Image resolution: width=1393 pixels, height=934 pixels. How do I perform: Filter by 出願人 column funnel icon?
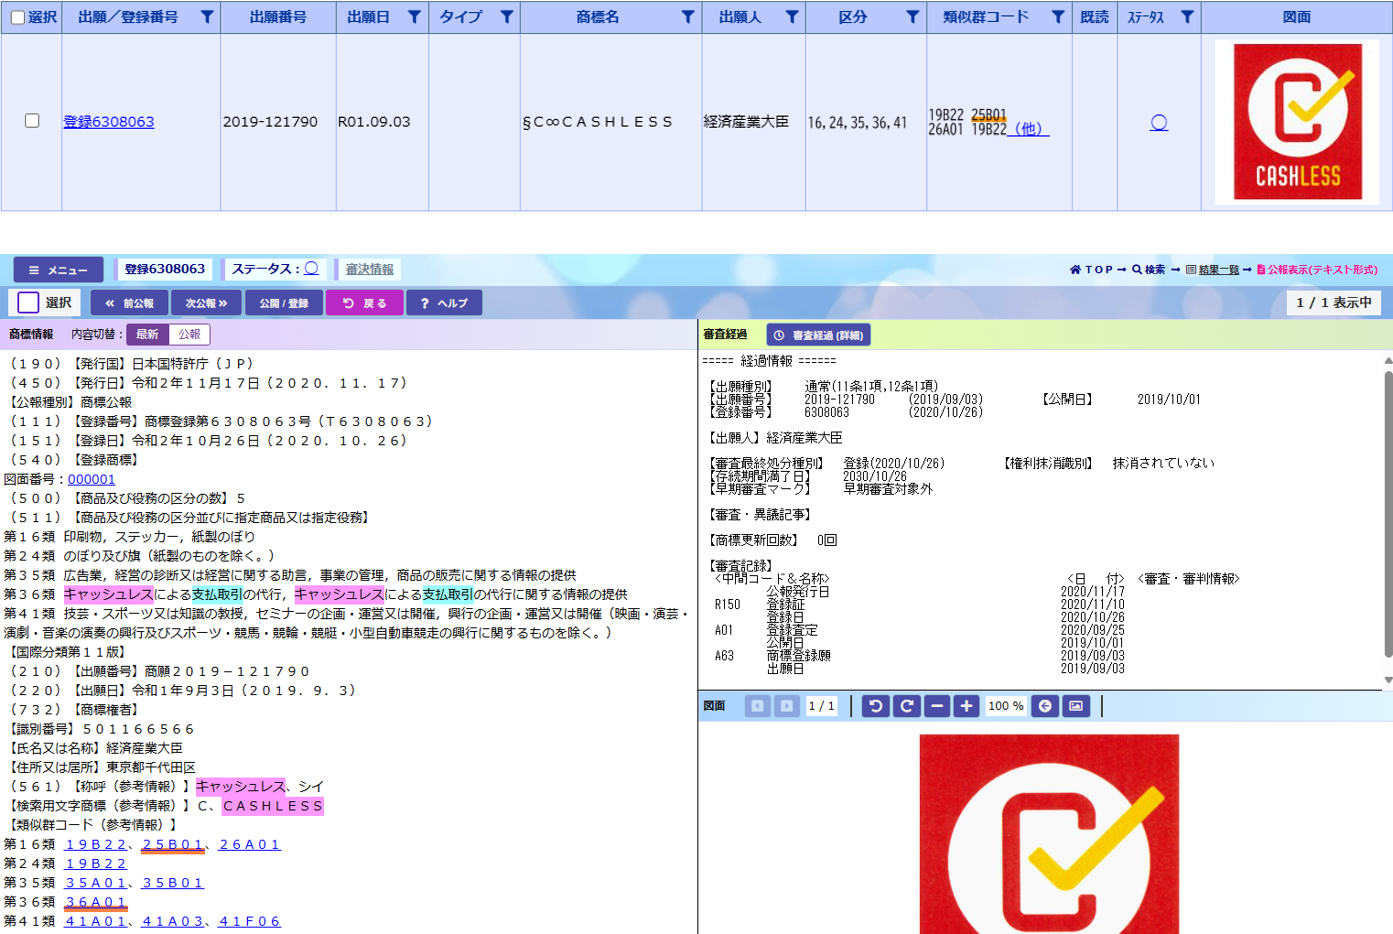[x=792, y=17]
